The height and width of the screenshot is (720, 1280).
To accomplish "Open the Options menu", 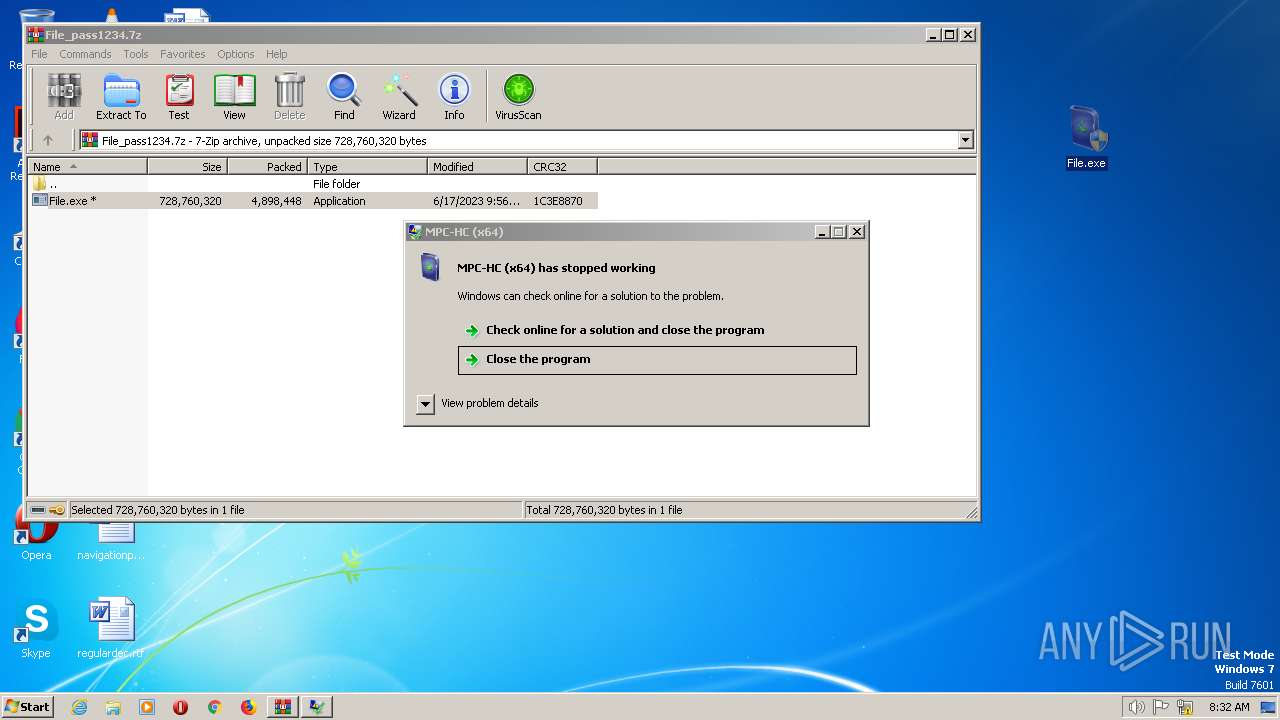I will pos(236,54).
